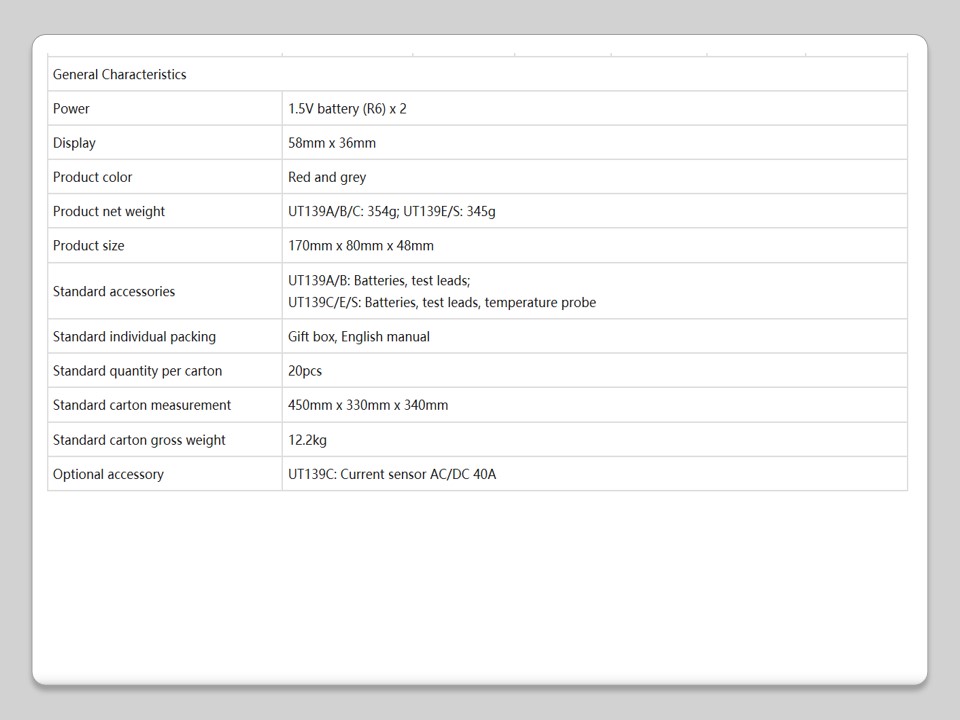The width and height of the screenshot is (960, 720).
Task: Click the Standard quantity per carton label
Action: click(x=137, y=370)
